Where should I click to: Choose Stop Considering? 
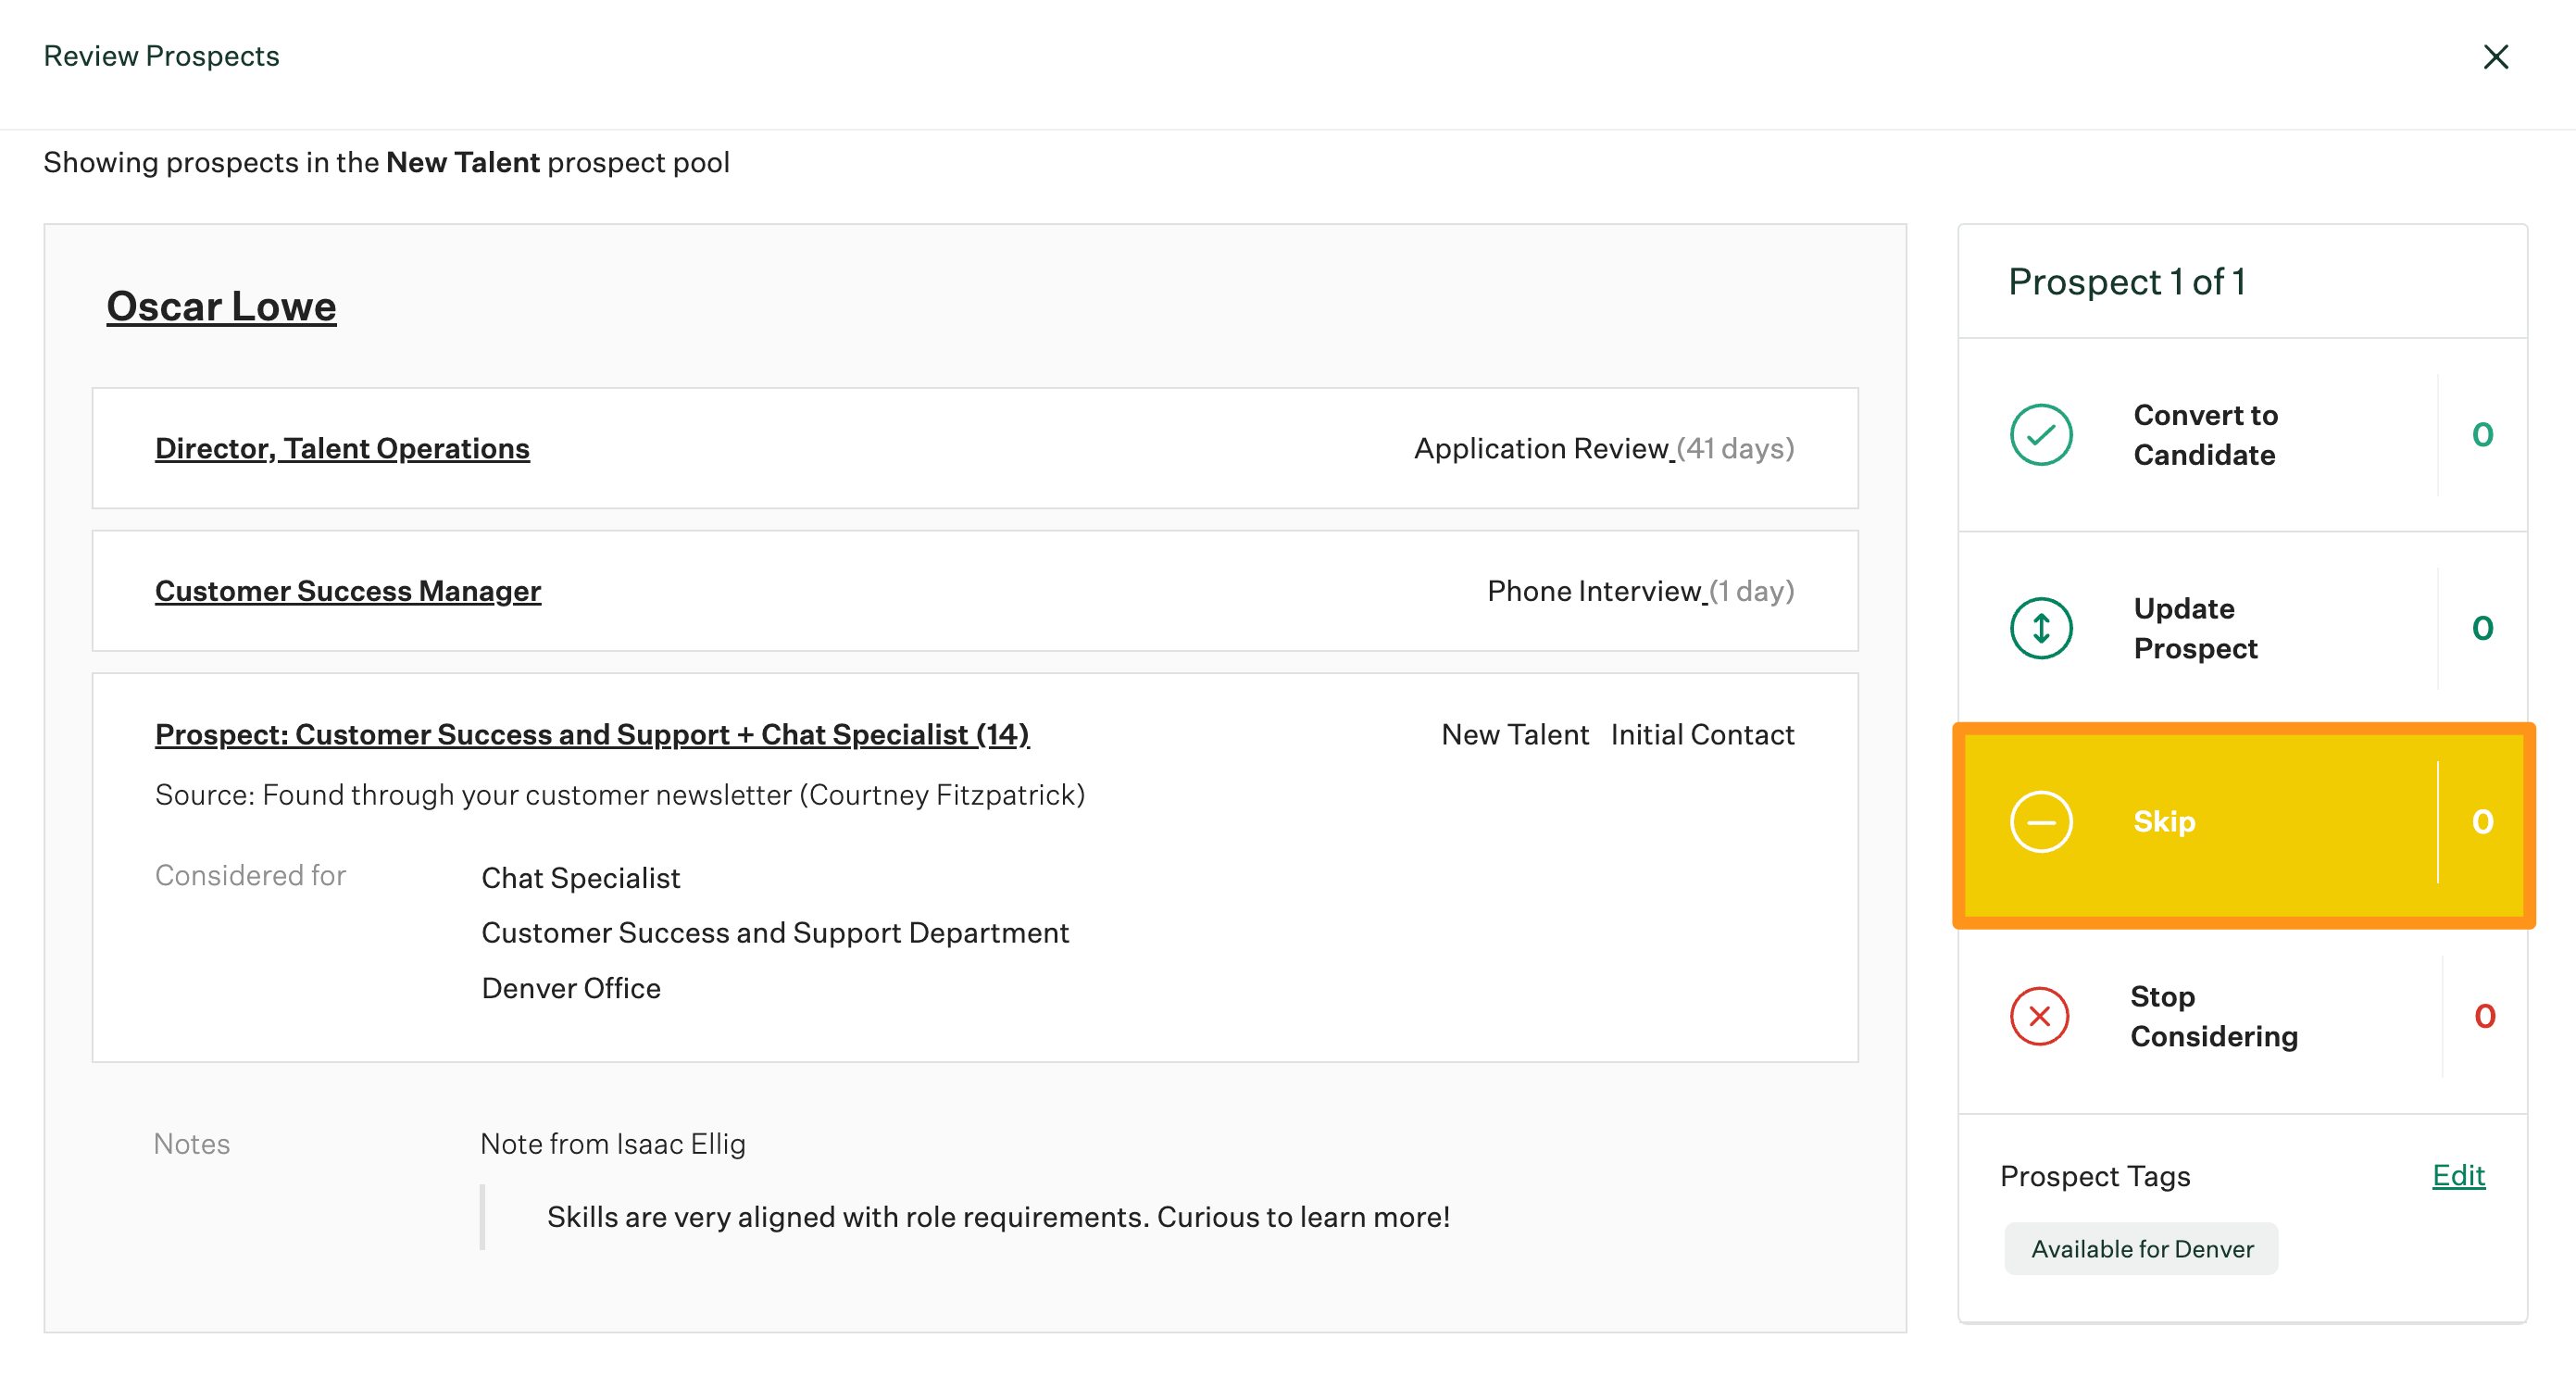2215,1016
